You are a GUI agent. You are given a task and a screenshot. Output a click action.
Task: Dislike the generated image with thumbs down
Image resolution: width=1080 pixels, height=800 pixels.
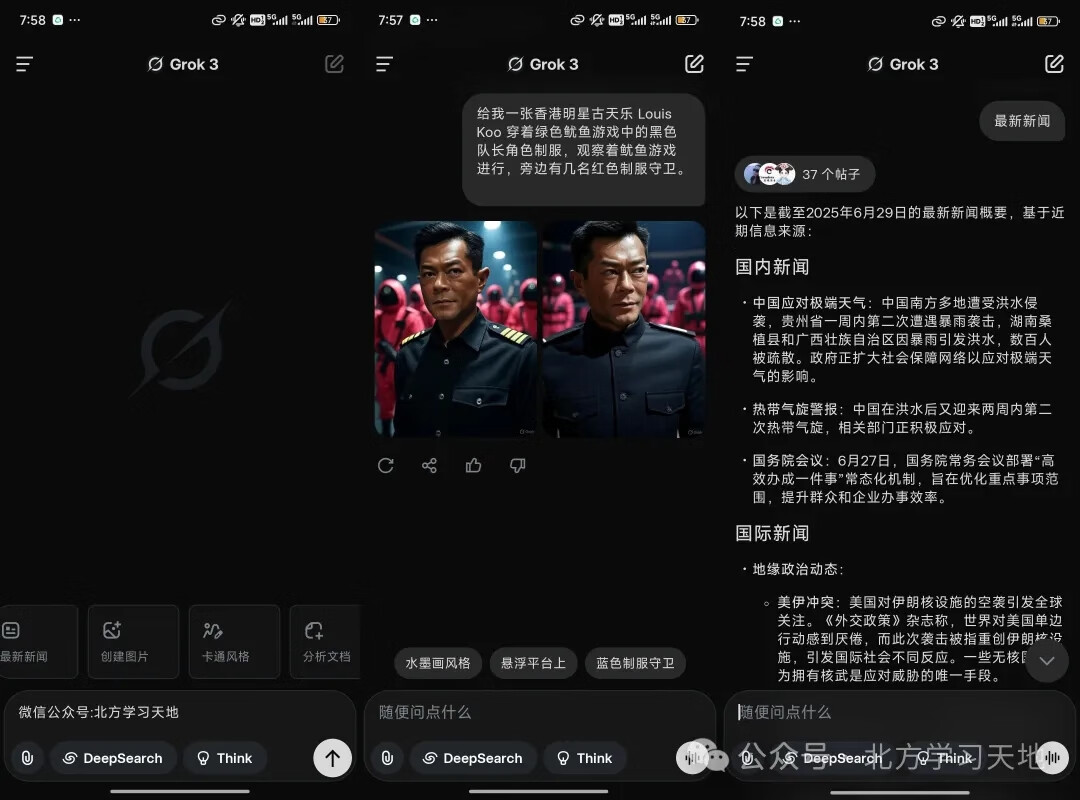pos(517,465)
